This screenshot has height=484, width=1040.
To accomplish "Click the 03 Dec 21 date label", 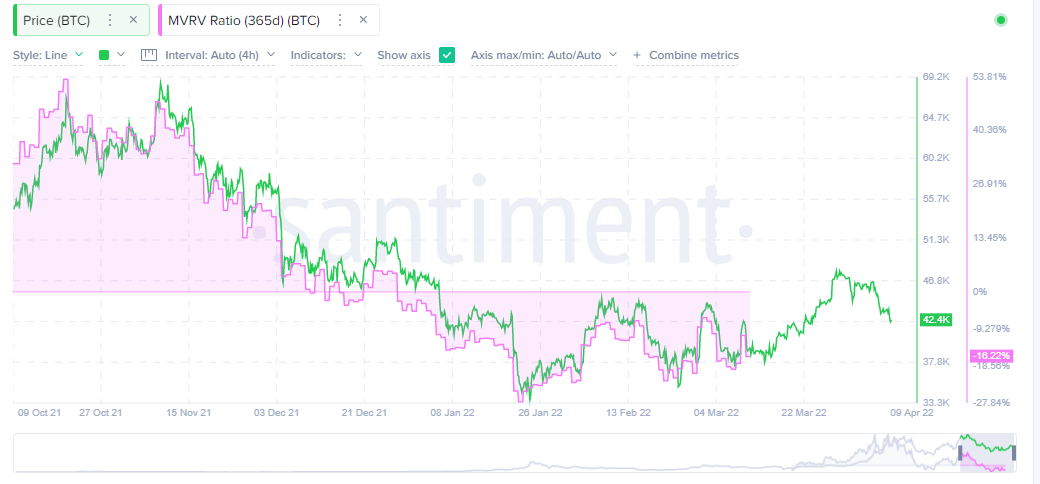I will (x=277, y=412).
